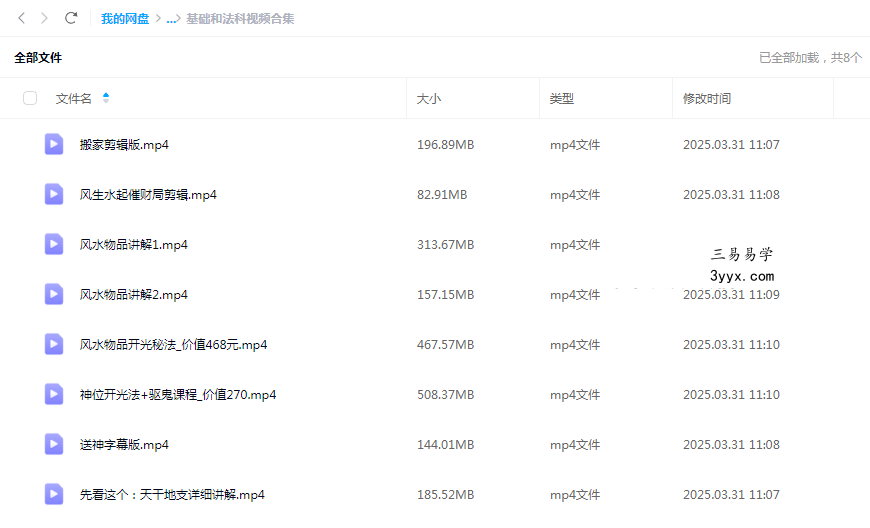Image resolution: width=870 pixels, height=528 pixels.
Task: Open file 风水物品讲解1.mp4
Action: coord(134,245)
